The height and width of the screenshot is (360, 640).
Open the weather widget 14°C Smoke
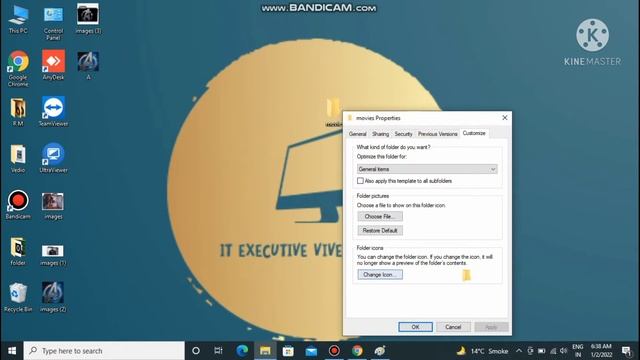point(482,351)
